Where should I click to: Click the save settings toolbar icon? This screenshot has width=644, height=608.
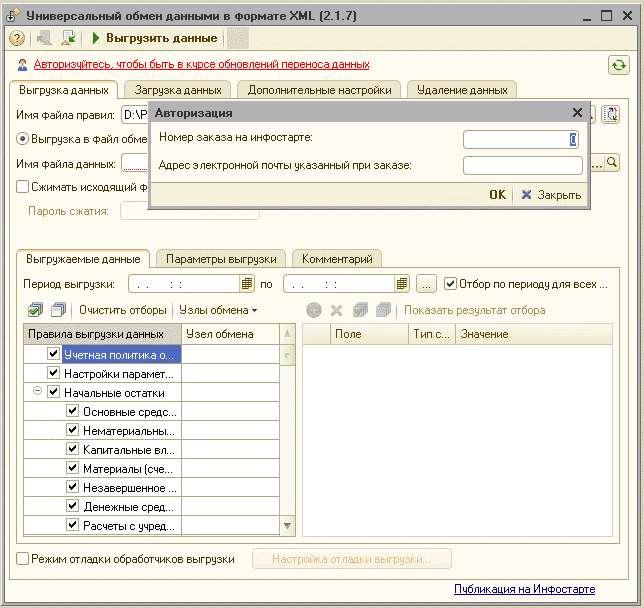tap(44, 38)
